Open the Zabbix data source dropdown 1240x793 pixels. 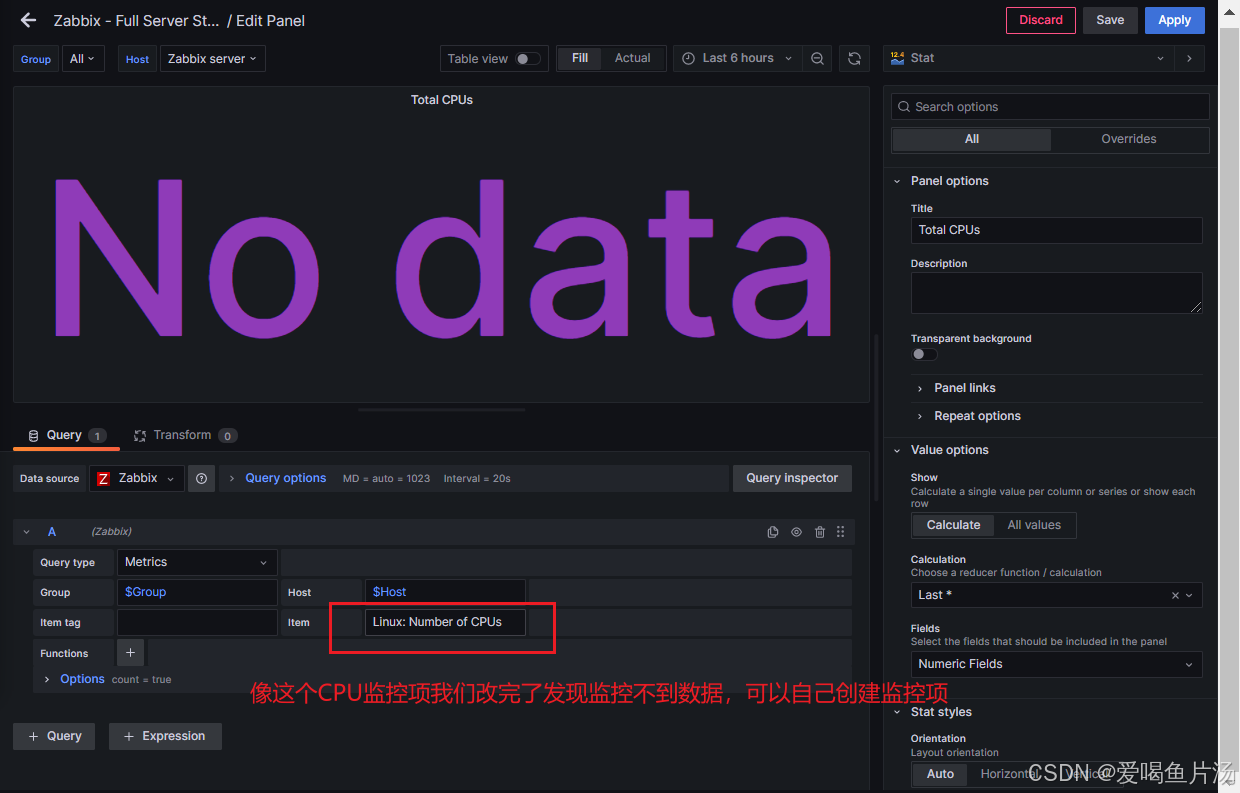pyautogui.click(x=137, y=478)
